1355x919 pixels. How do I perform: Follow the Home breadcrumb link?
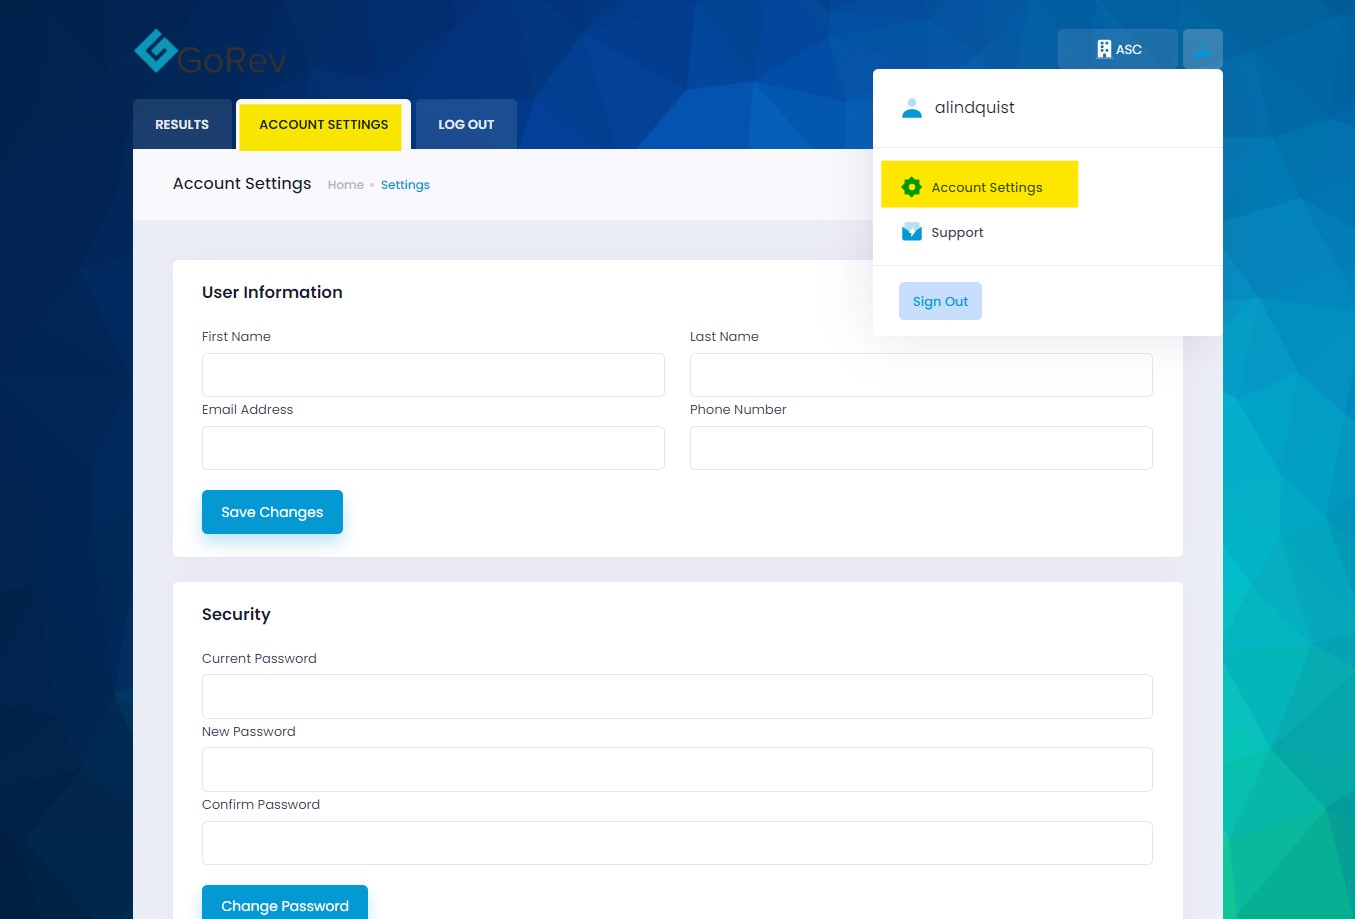pyautogui.click(x=345, y=185)
